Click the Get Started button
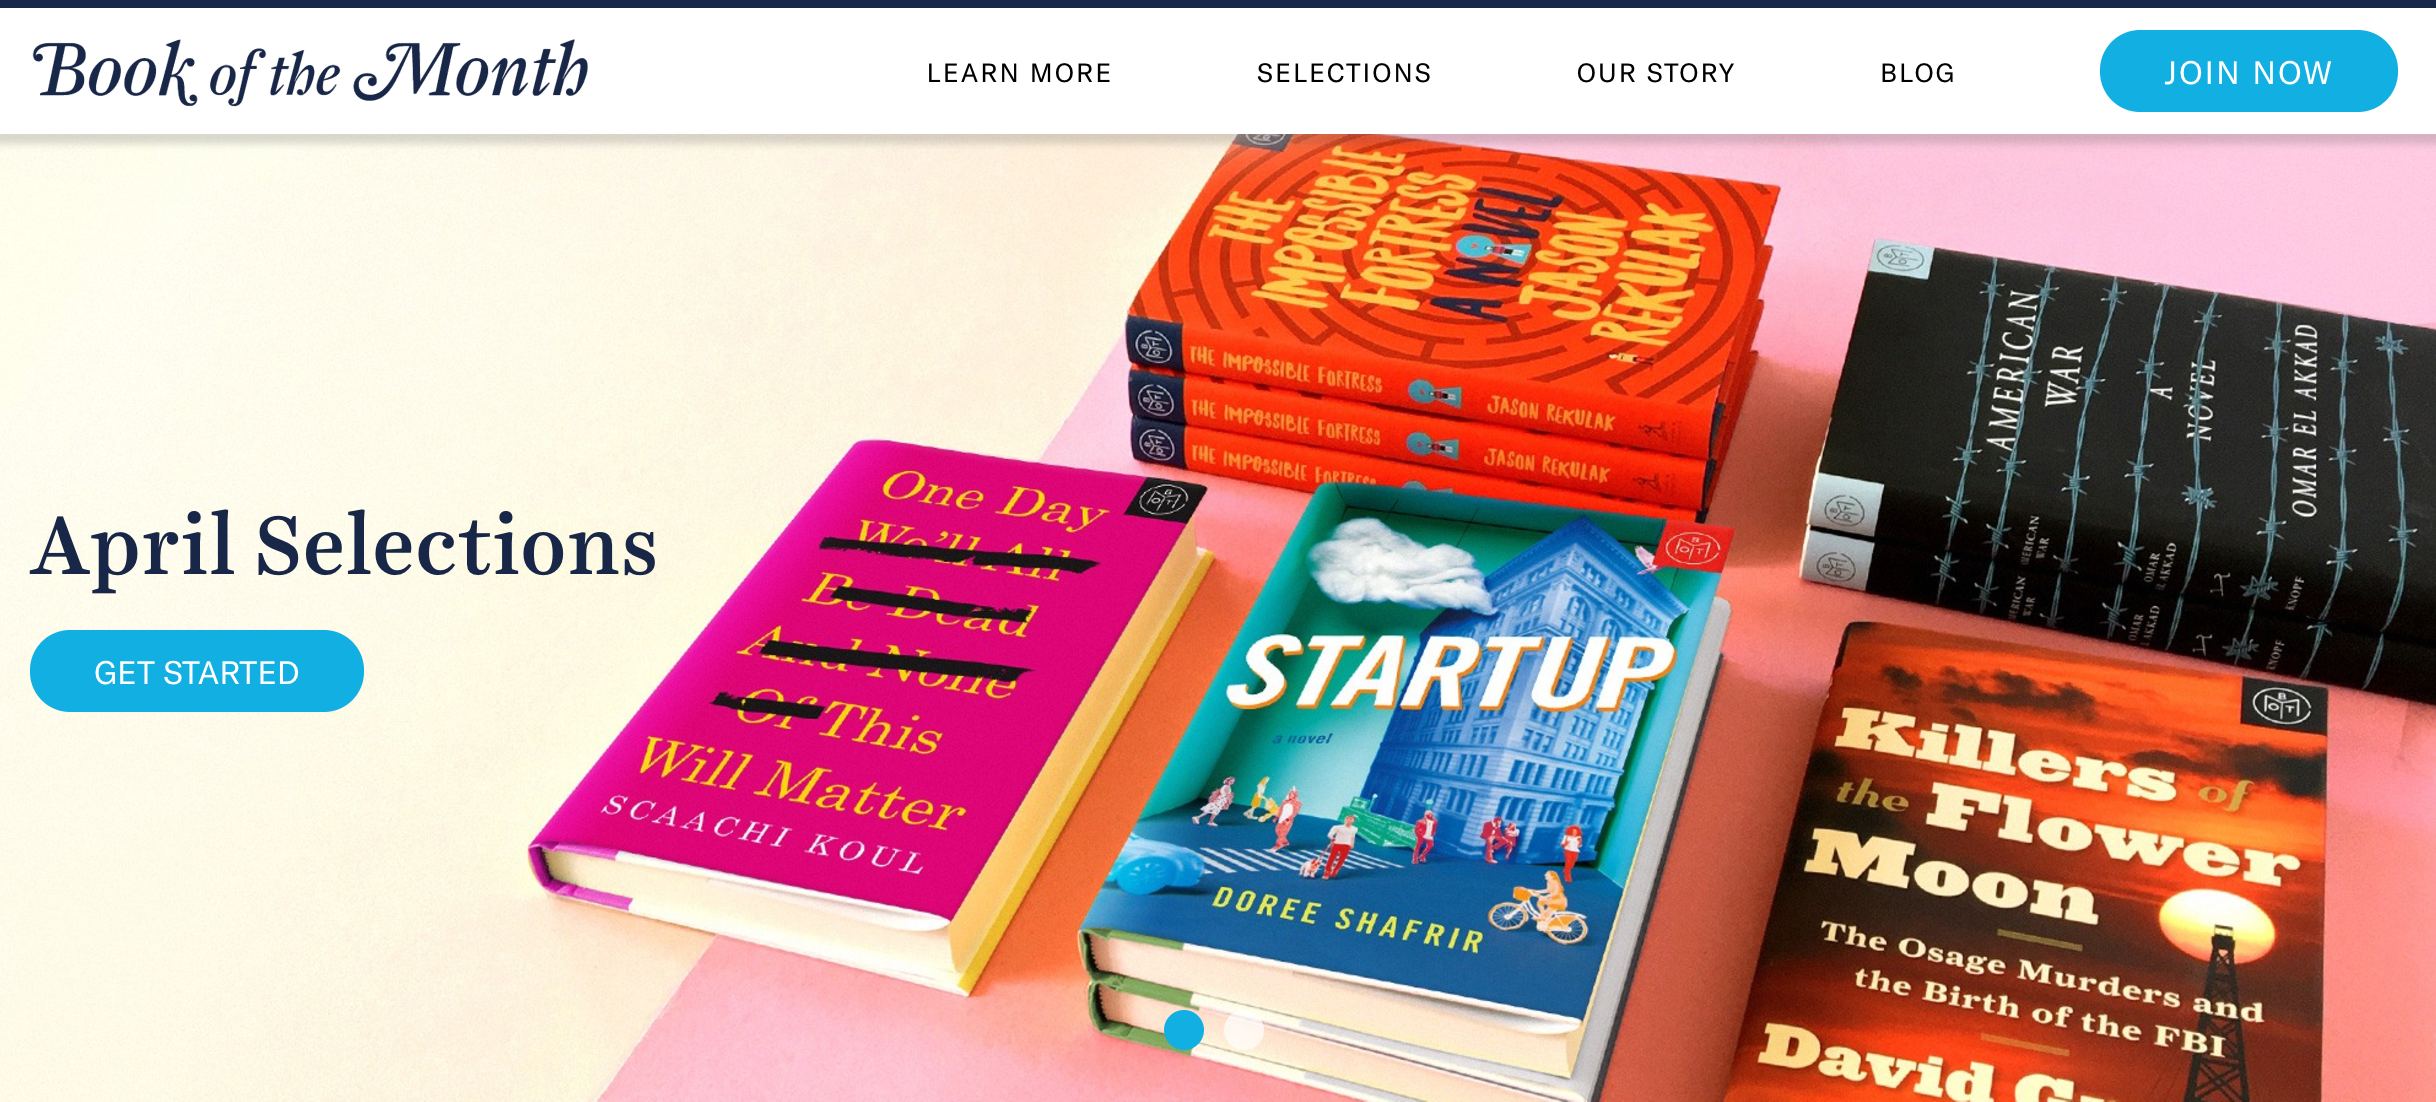Image resolution: width=2436 pixels, height=1102 pixels. (197, 671)
